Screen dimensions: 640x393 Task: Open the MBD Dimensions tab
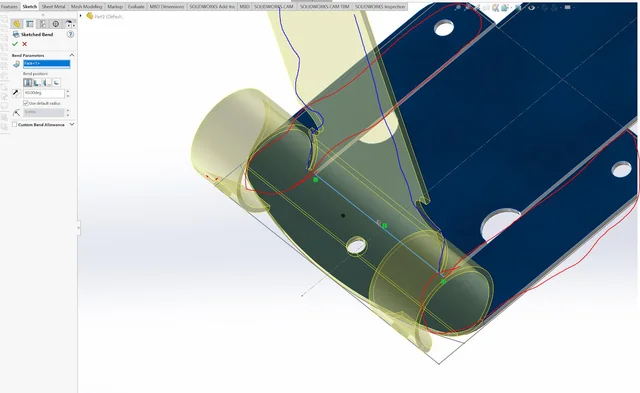click(x=167, y=7)
